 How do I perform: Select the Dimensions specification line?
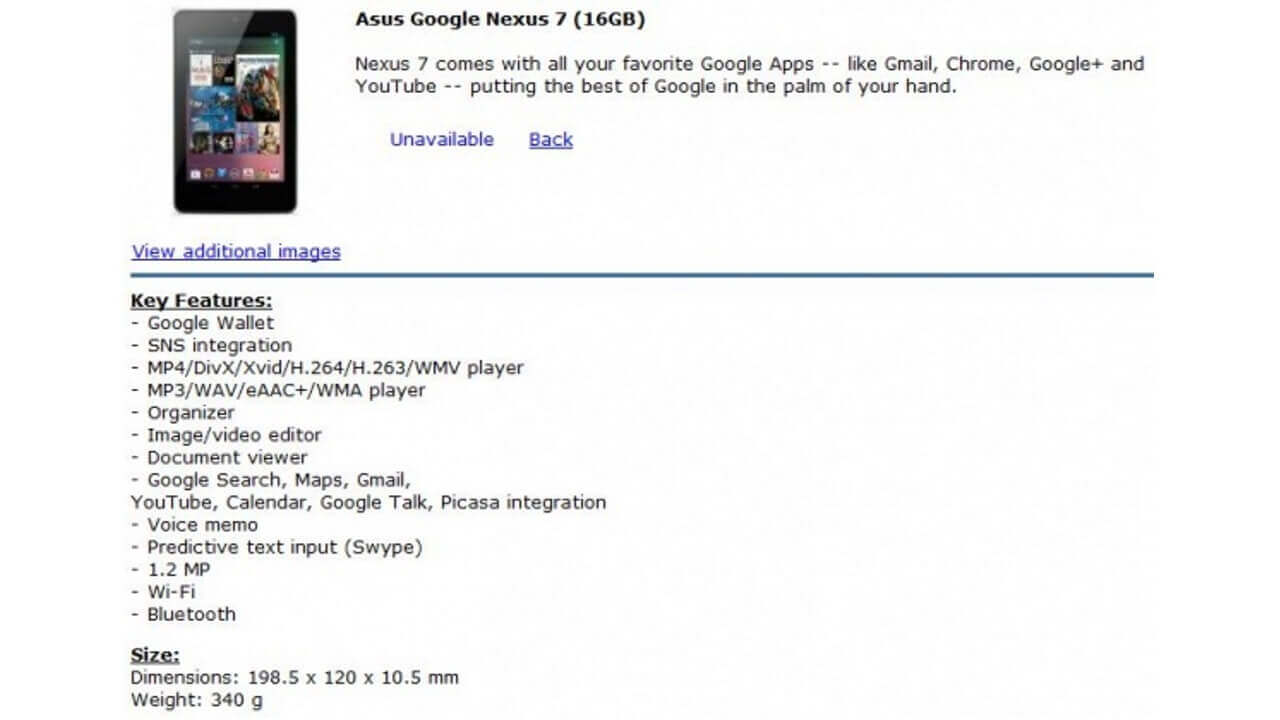pyautogui.click(x=294, y=677)
